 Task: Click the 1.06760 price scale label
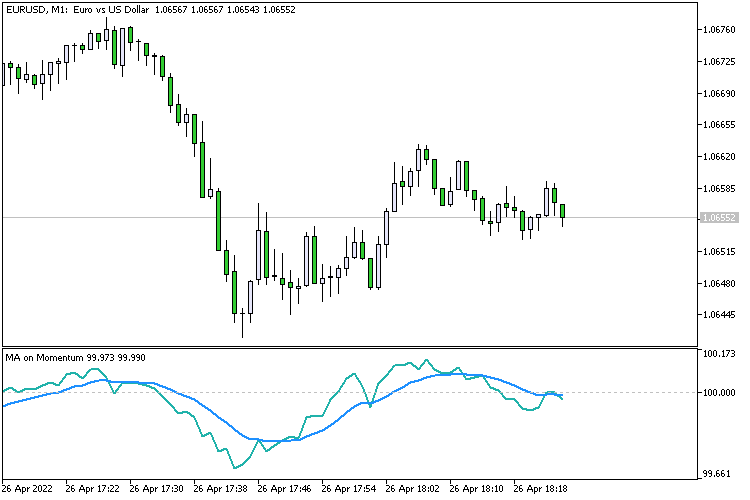pos(719,30)
